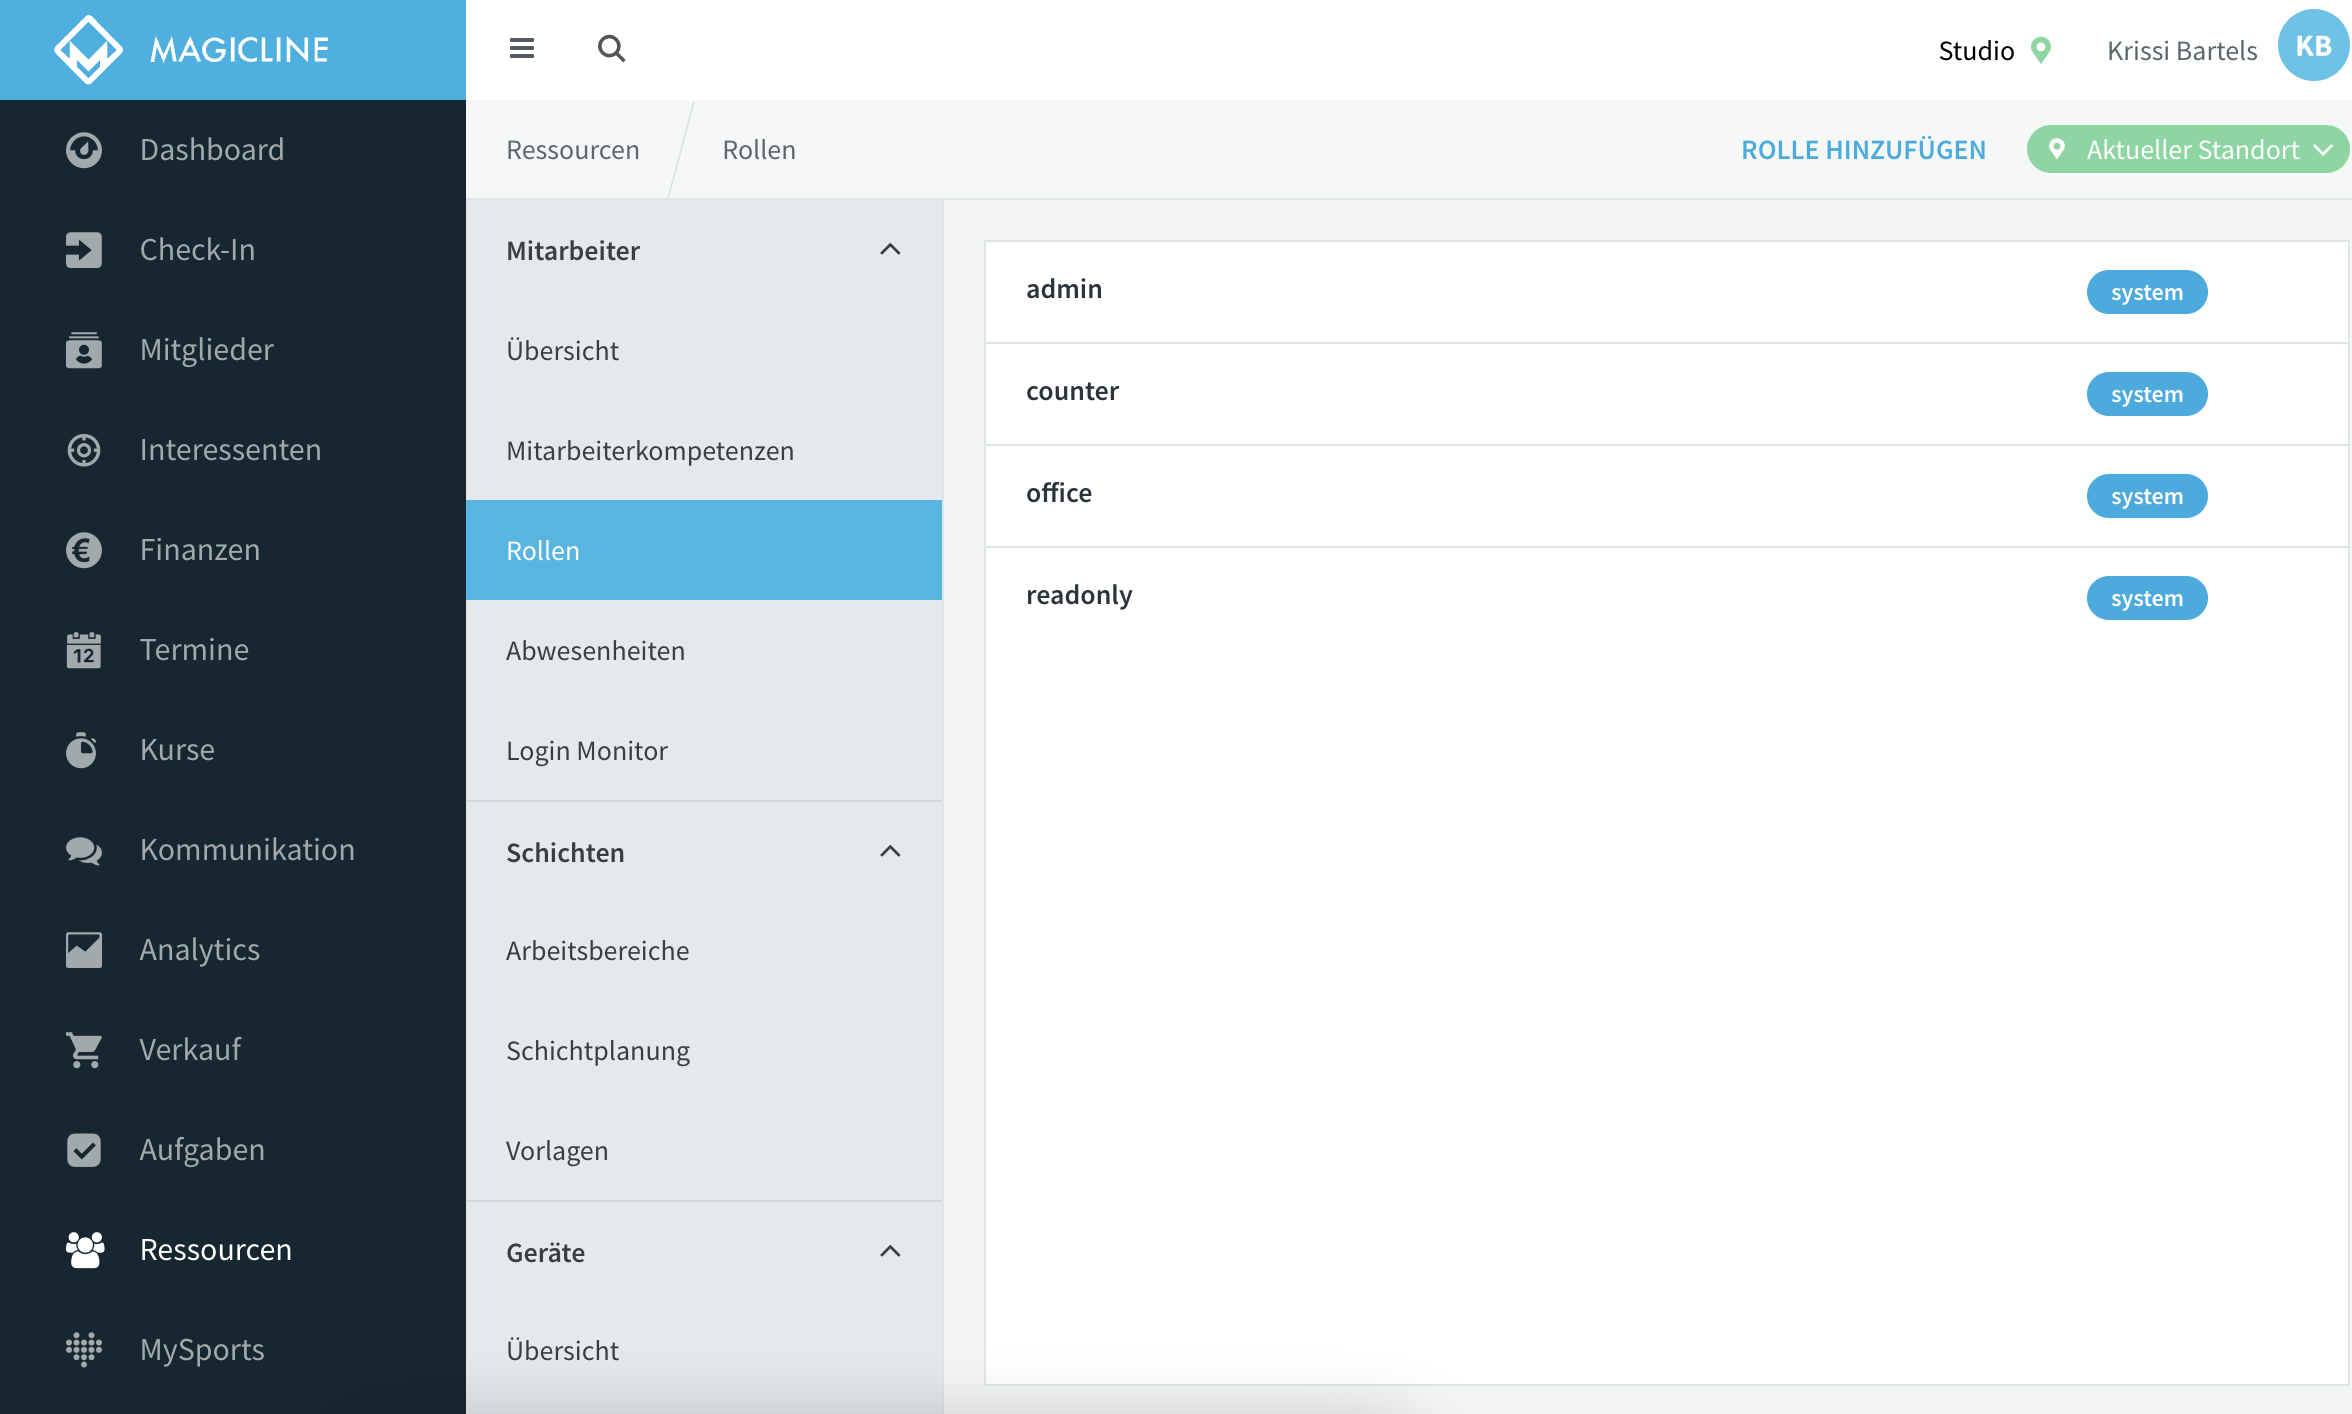Open the office role row
Image resolution: width=2352 pixels, height=1414 pixels.
tap(1668, 496)
